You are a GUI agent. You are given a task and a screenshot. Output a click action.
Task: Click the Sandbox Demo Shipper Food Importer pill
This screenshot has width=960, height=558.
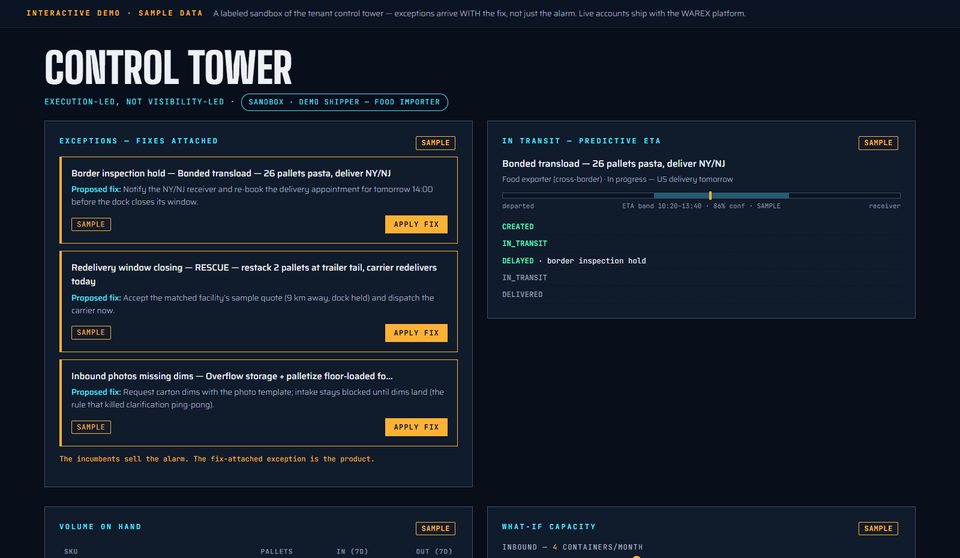(344, 102)
